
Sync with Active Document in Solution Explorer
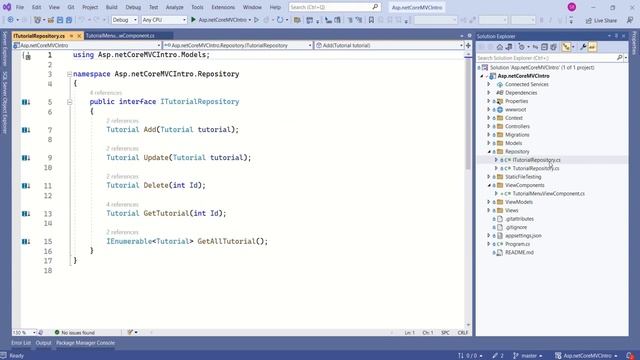[535, 47]
